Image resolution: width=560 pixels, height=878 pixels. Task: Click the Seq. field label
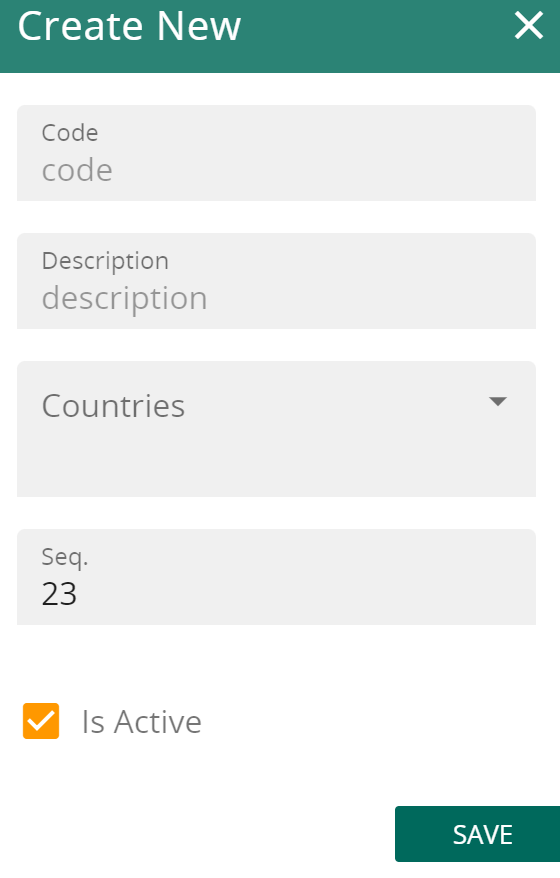(65, 558)
